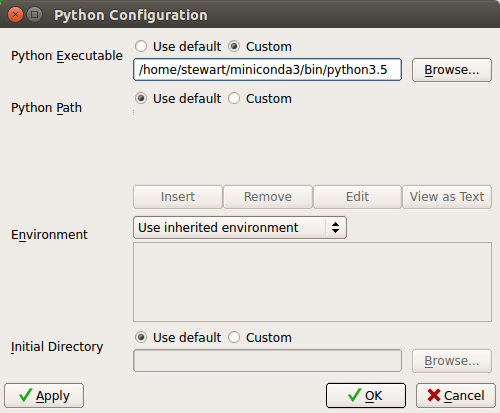The height and width of the screenshot is (413, 500).
Task: Click the Edit path button
Action: (357, 197)
